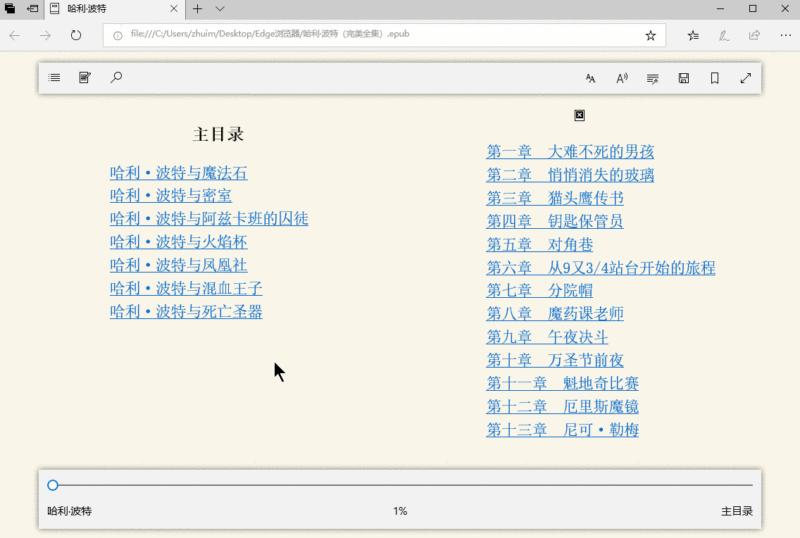Refresh the page

pos(76,35)
